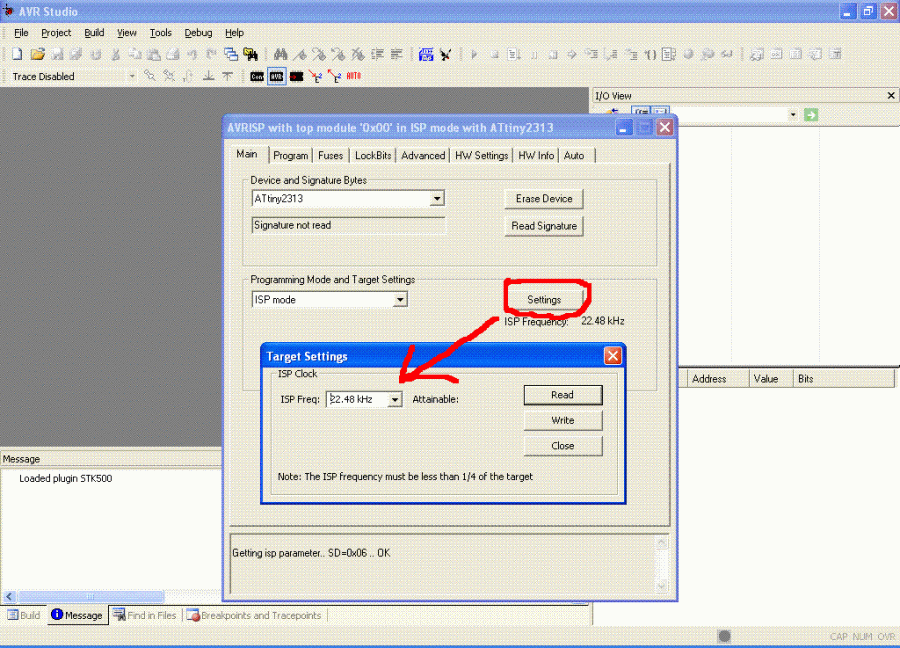Click the AVR programmer dialog icon

[277, 76]
